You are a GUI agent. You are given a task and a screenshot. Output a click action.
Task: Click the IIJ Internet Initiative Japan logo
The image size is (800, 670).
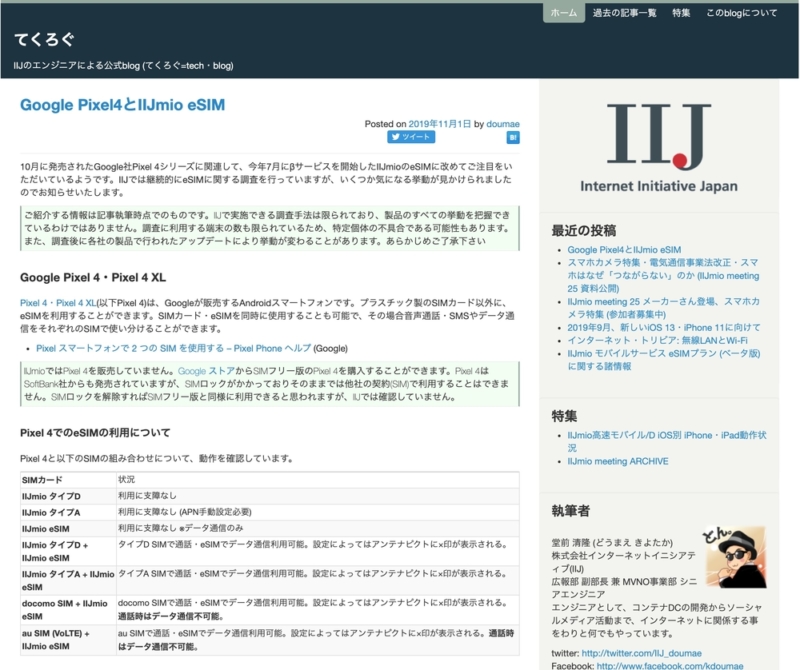pos(659,148)
